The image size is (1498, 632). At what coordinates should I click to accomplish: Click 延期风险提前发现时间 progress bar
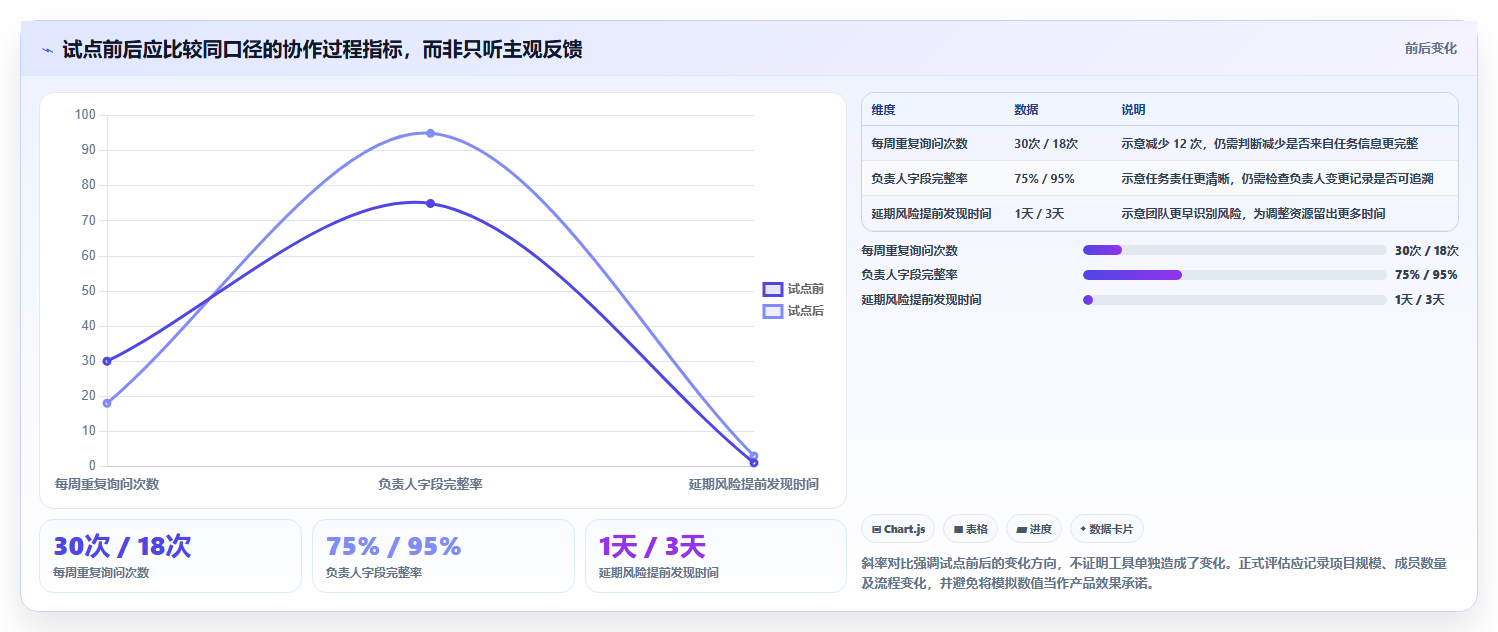[1234, 300]
